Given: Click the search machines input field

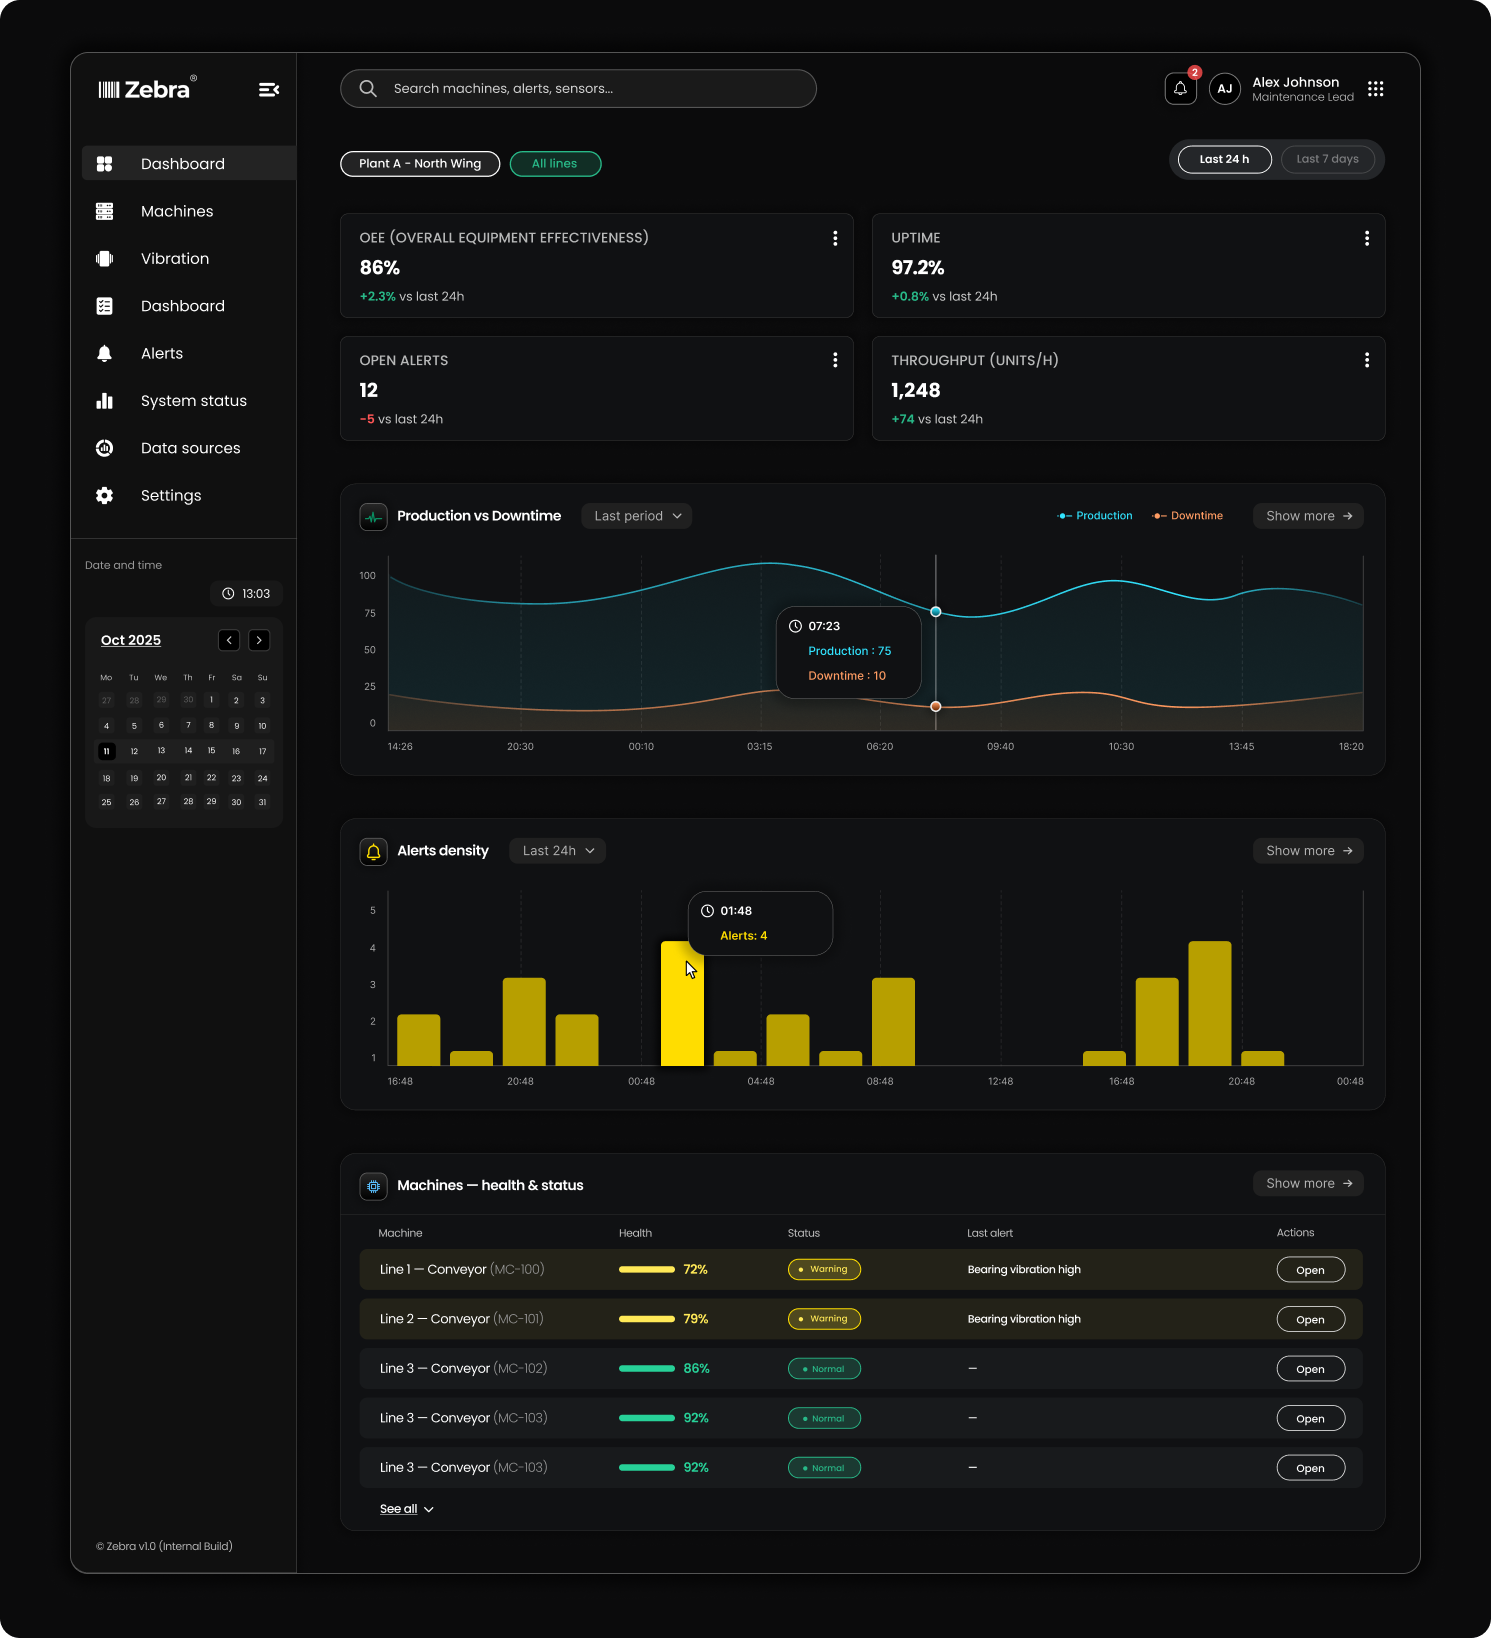Looking at the screenshot, I should (x=578, y=89).
